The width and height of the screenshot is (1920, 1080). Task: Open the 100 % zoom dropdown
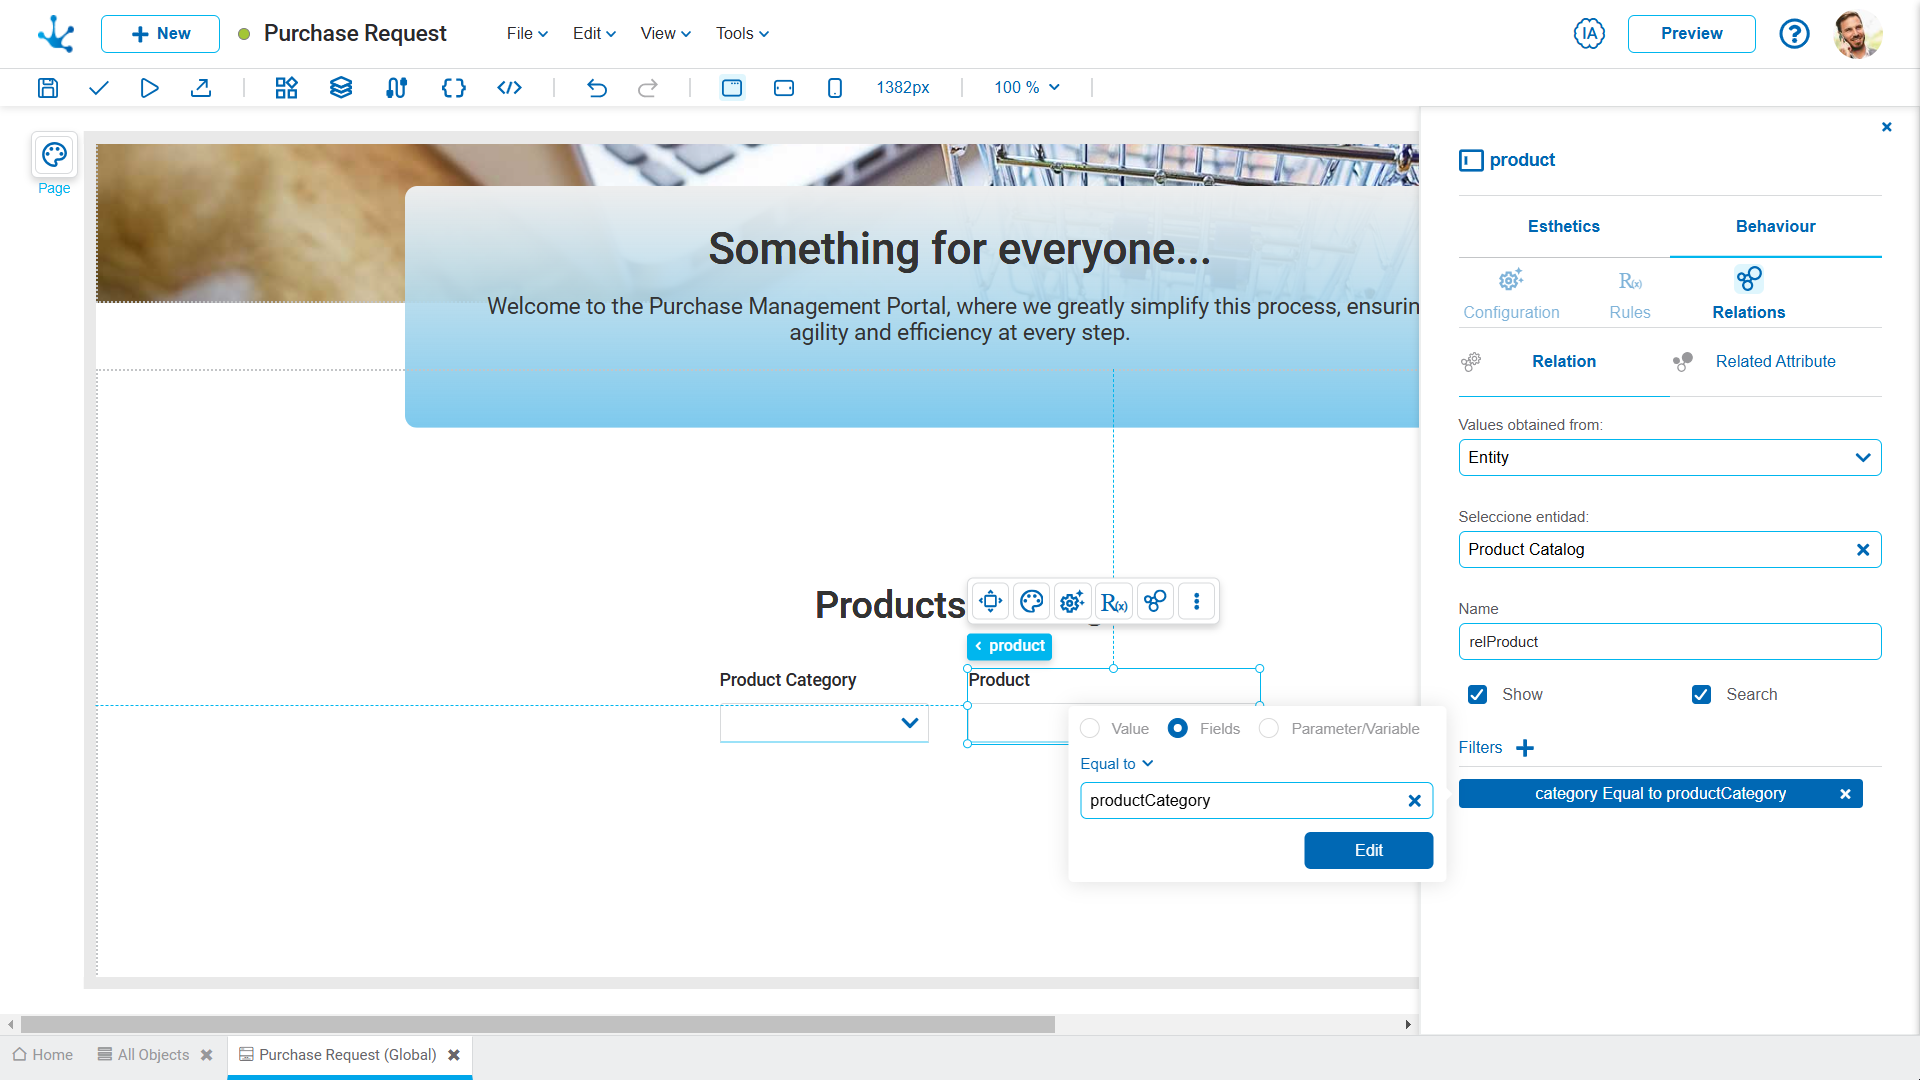point(1026,88)
